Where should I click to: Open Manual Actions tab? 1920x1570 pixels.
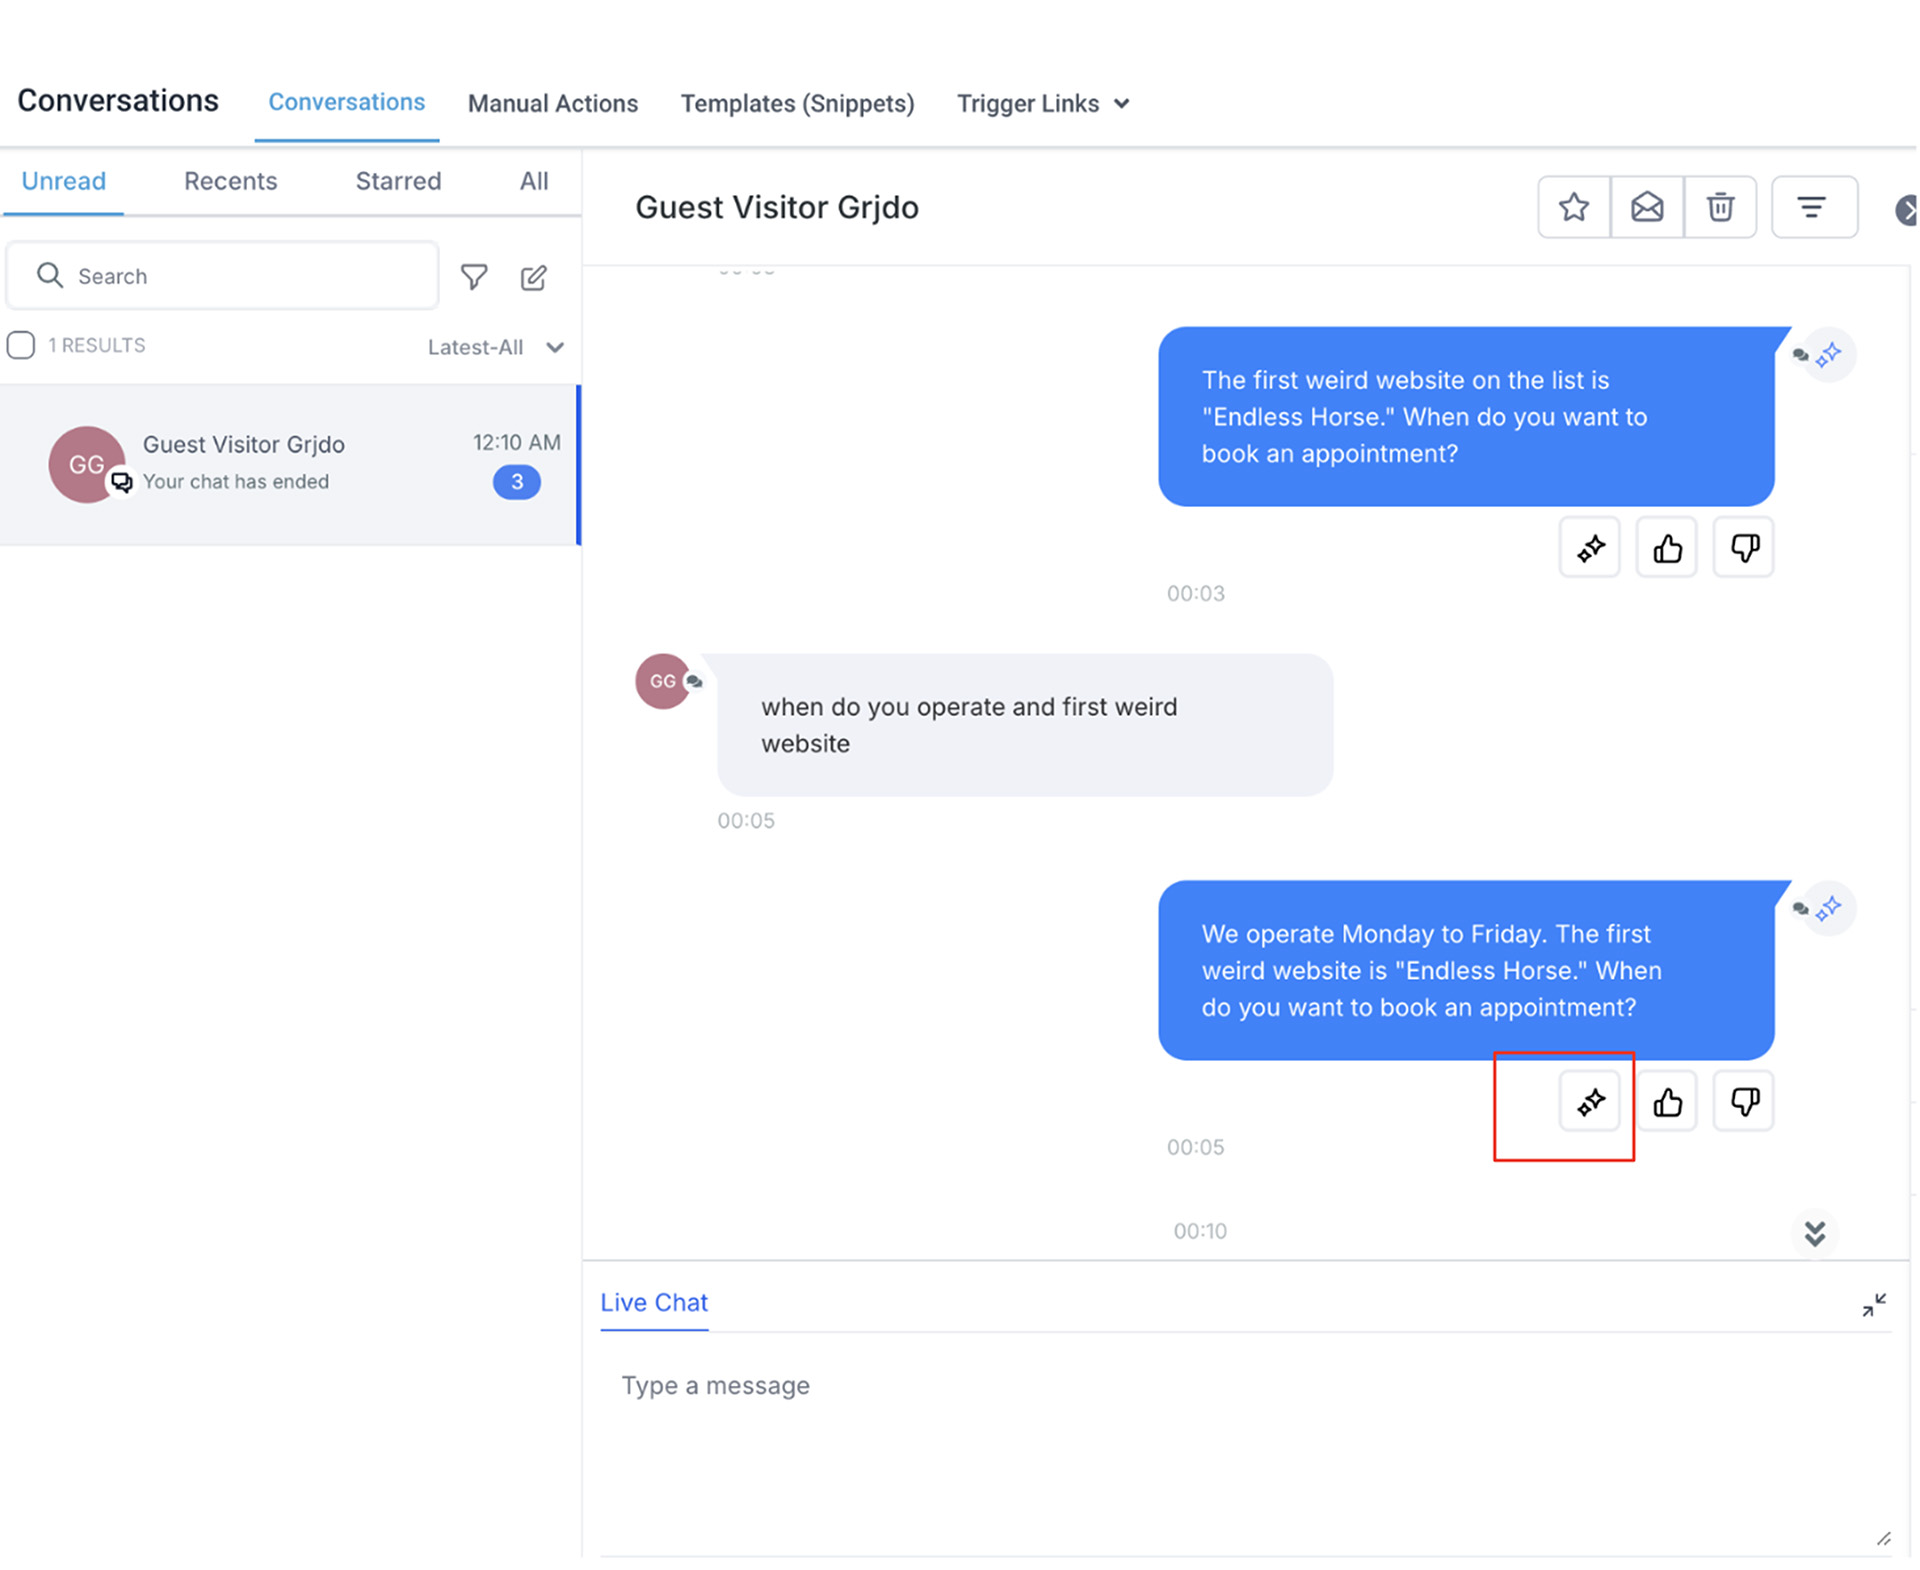point(552,103)
